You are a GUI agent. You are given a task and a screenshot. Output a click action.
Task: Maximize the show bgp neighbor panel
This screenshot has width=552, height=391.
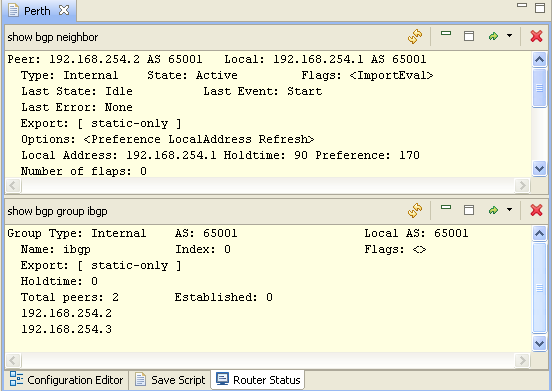[469, 36]
